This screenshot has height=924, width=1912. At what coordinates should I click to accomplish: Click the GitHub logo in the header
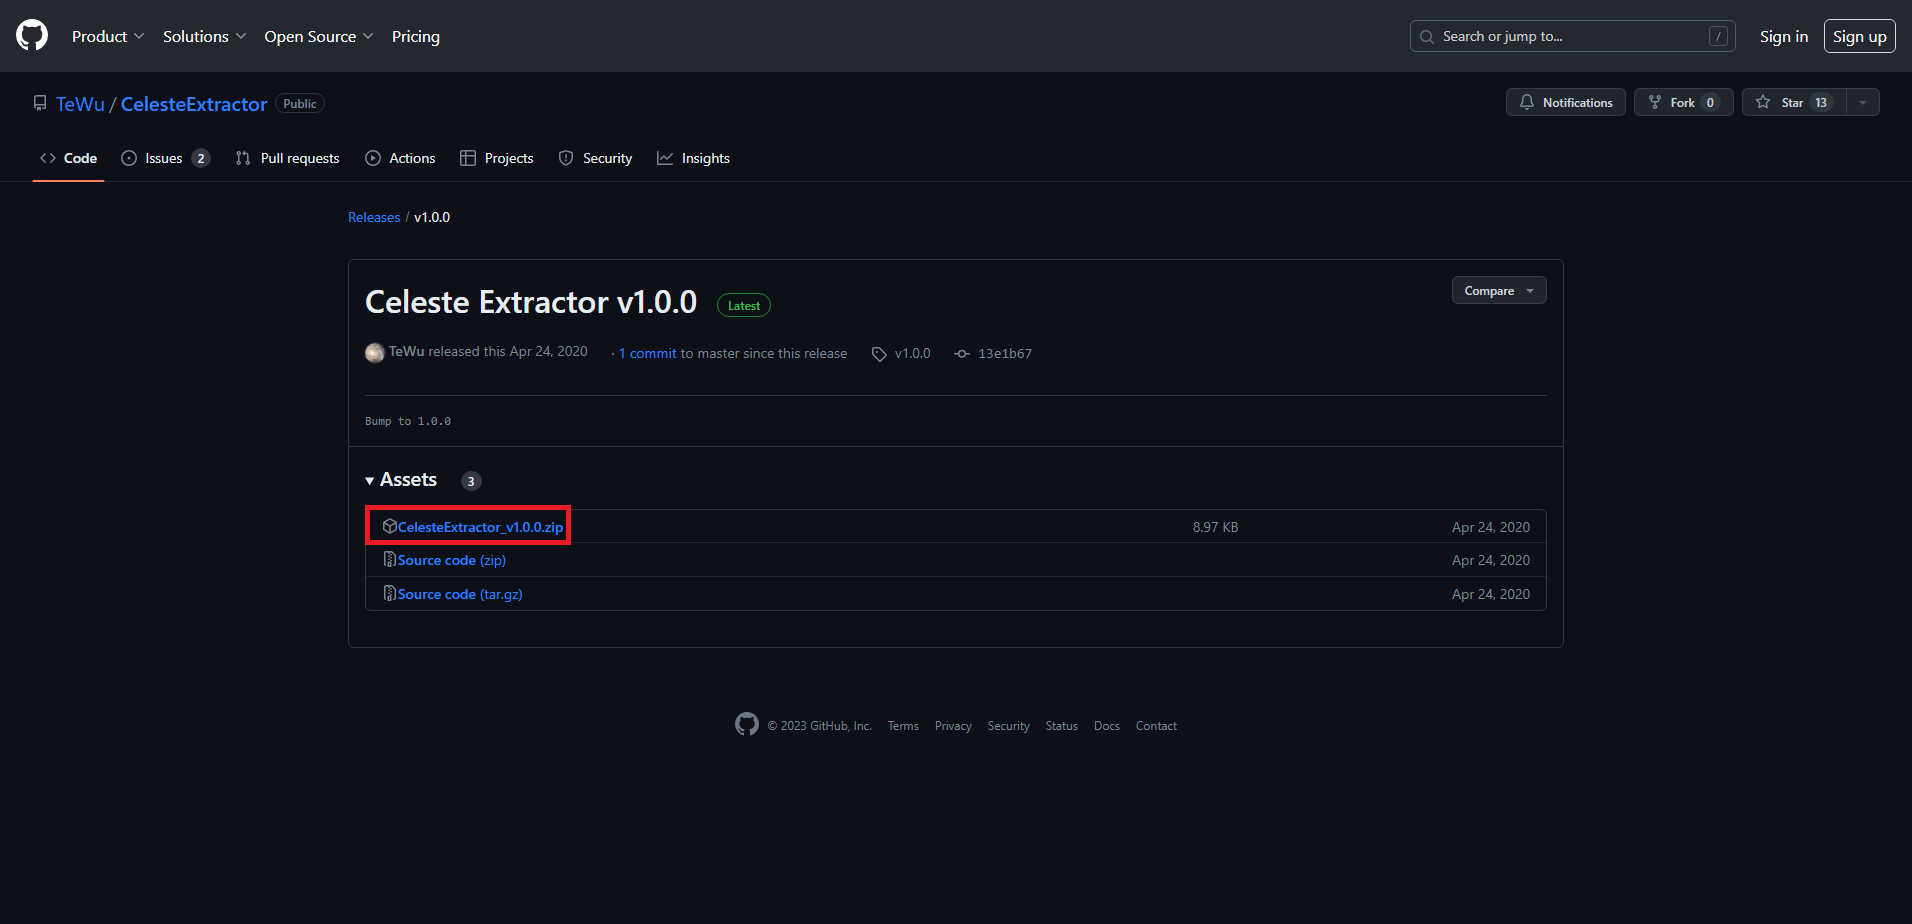tap(32, 36)
